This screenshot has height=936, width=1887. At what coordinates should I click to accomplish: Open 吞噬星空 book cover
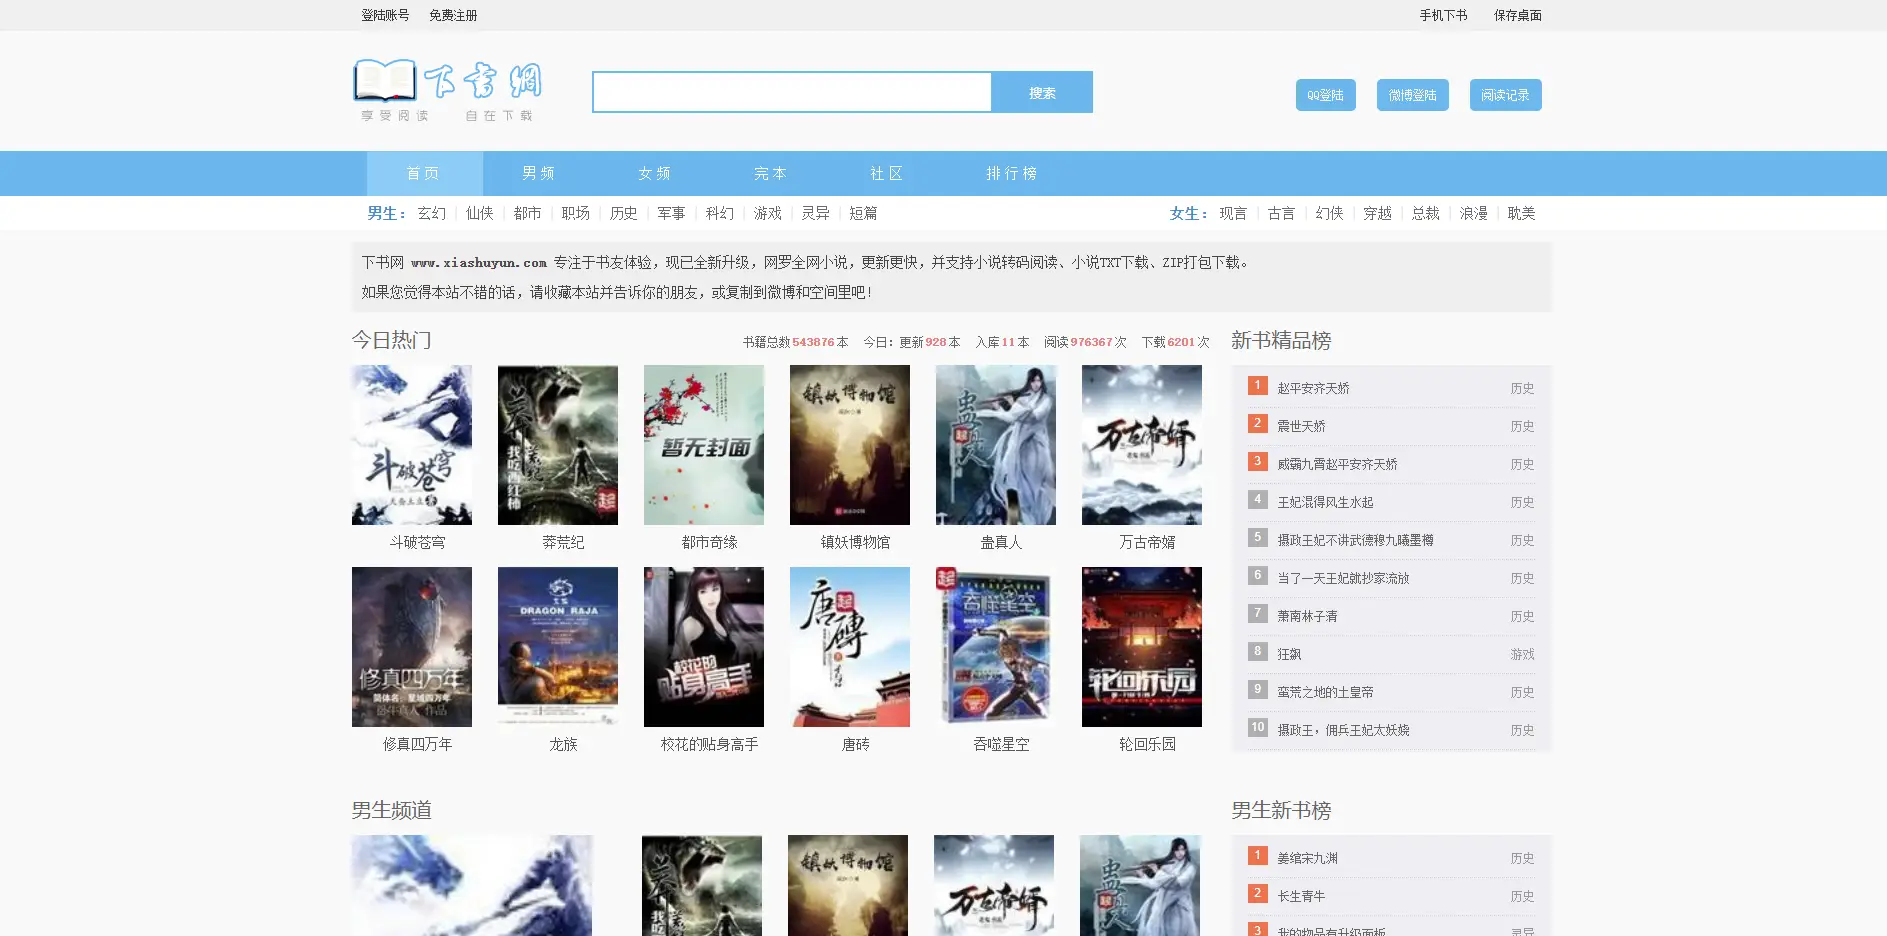(996, 647)
